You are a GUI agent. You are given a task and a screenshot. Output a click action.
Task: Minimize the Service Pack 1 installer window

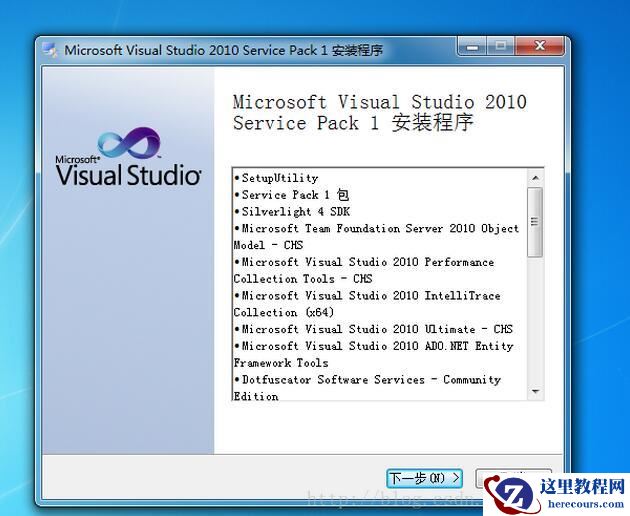[x=472, y=46]
